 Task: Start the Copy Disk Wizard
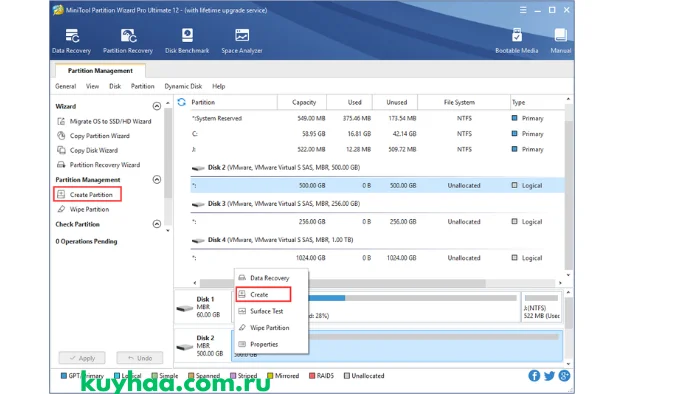point(88,150)
